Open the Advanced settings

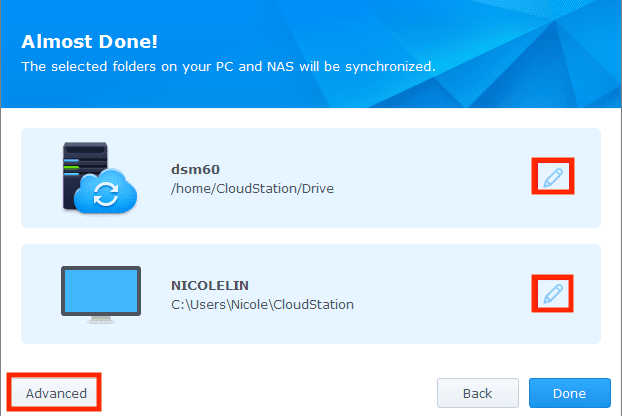[x=56, y=393]
